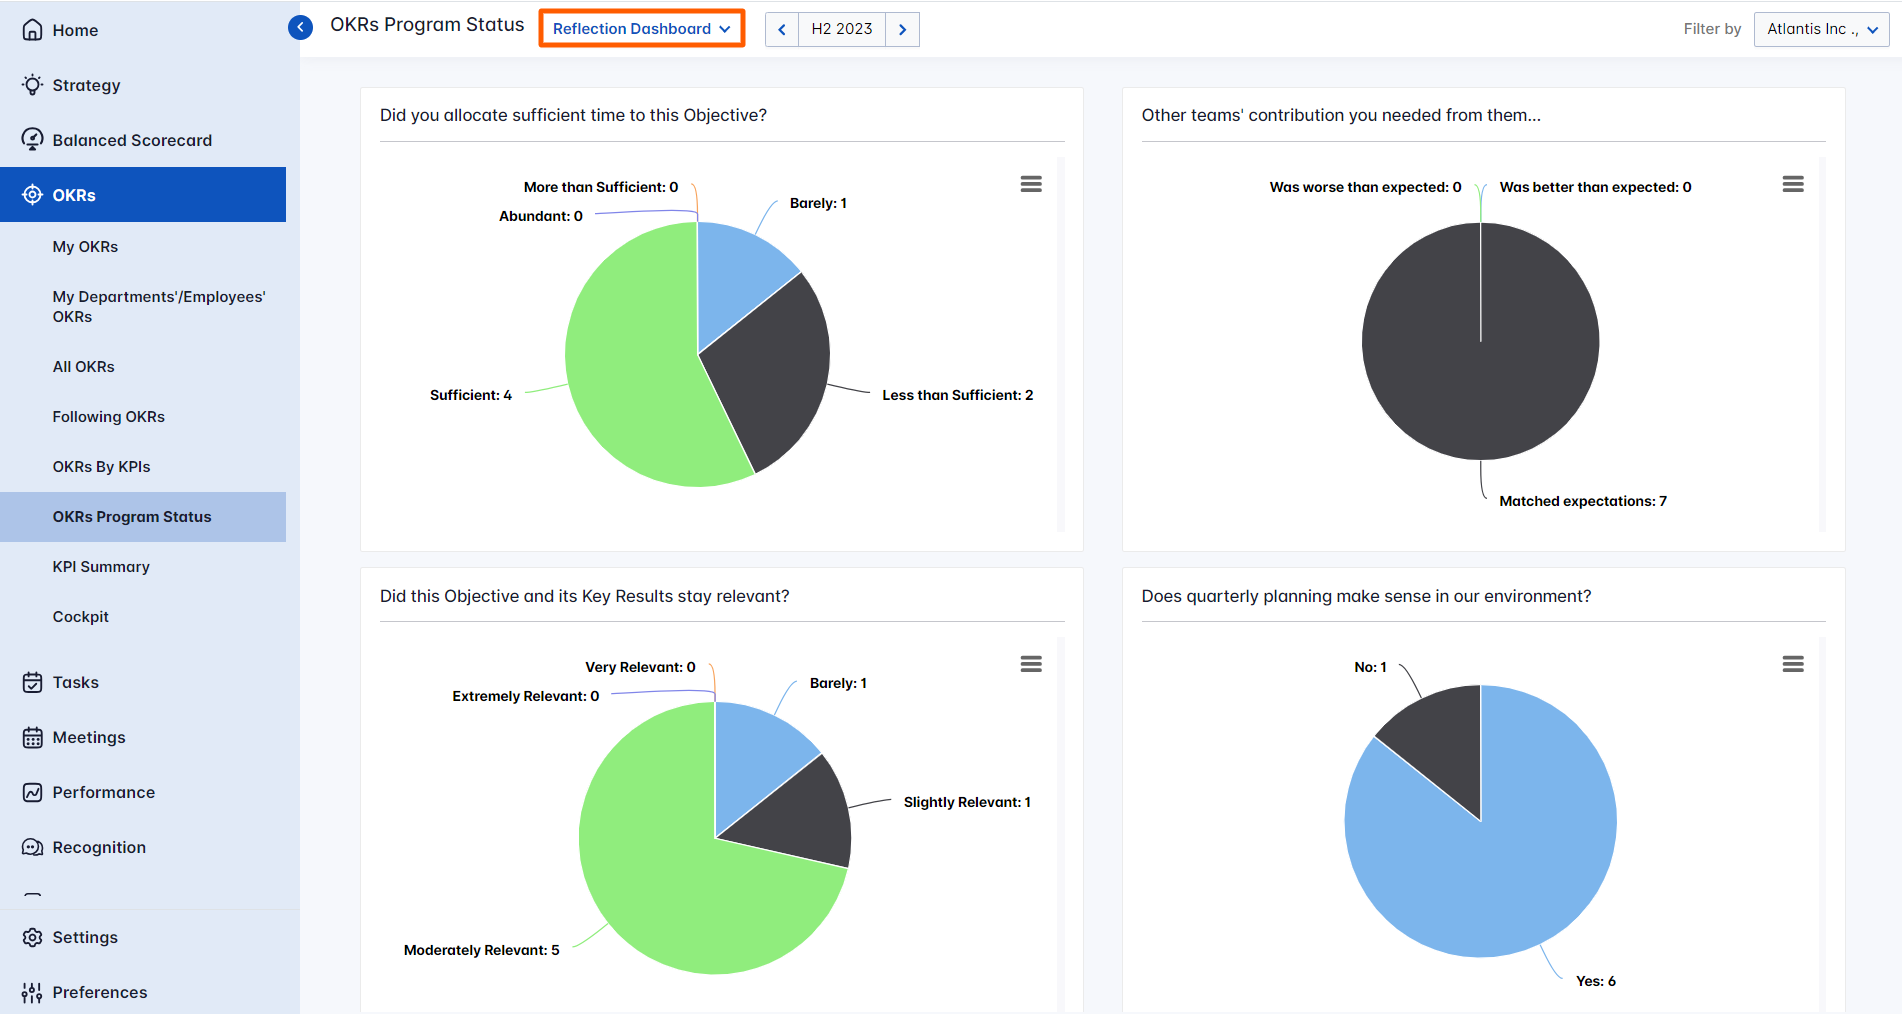This screenshot has width=1902, height=1014.
Task: Open the Preferences sliders icon
Action: click(x=32, y=992)
